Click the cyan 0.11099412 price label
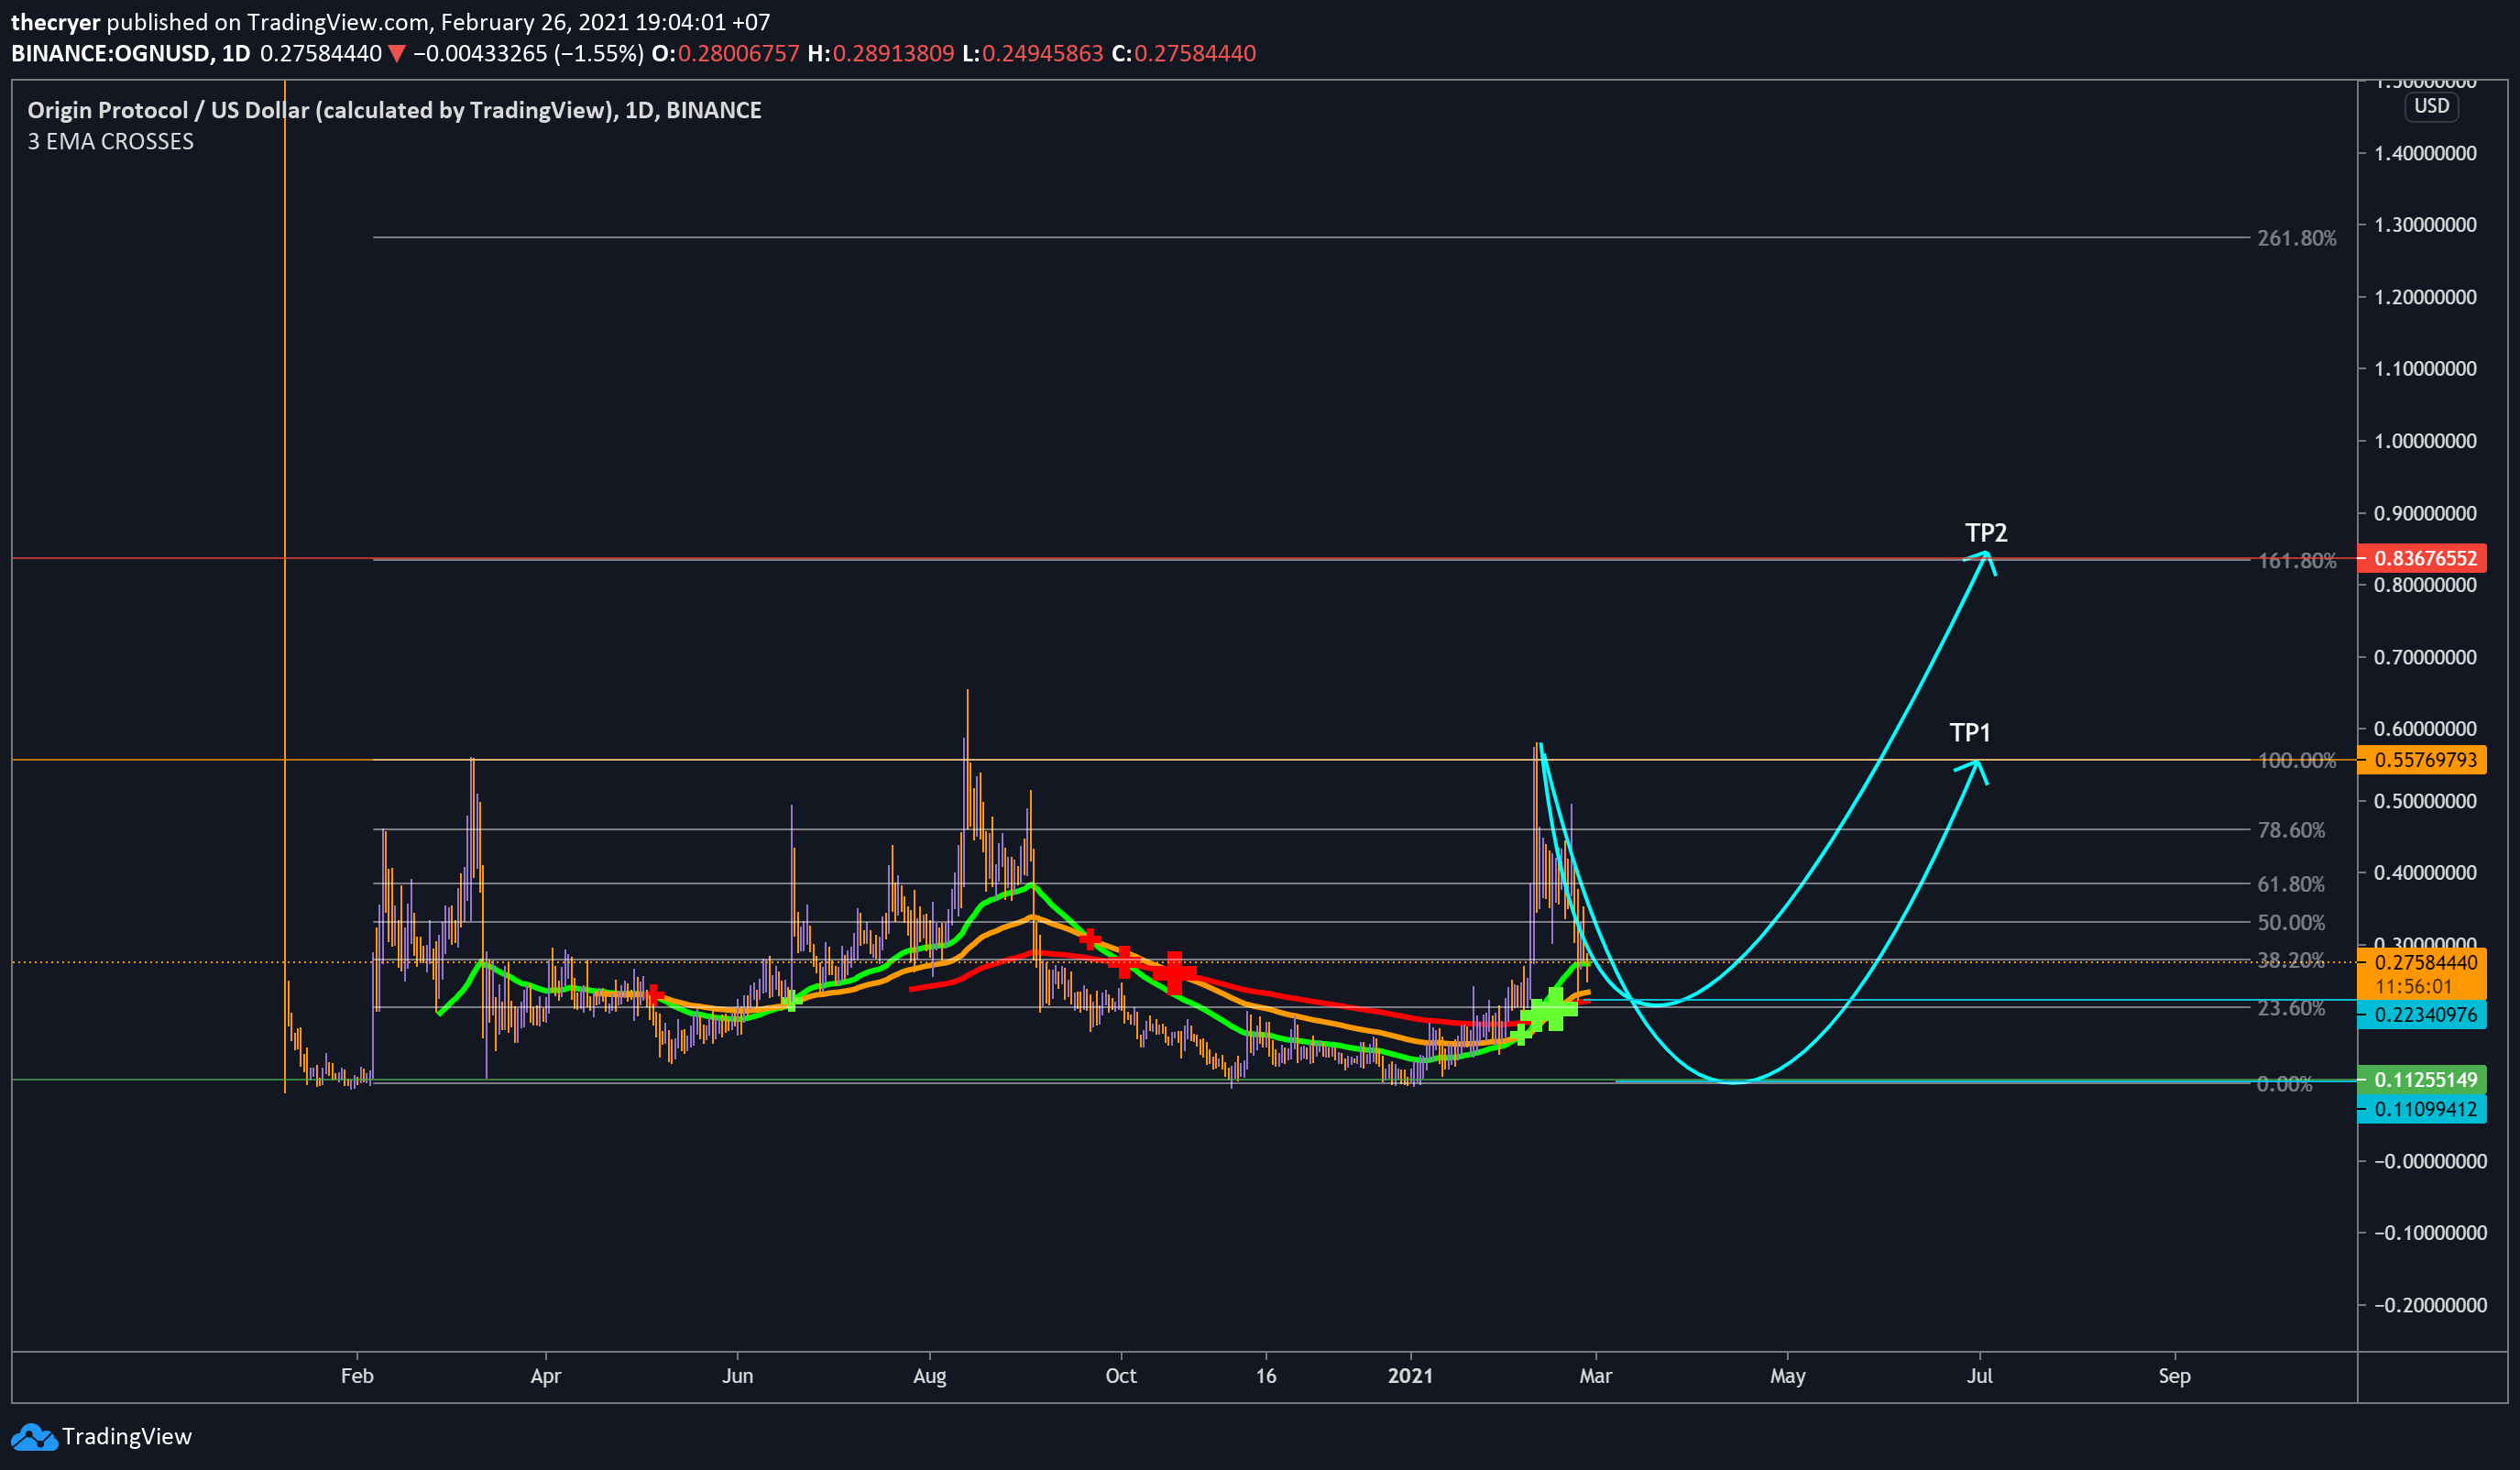This screenshot has height=1470, width=2520. pyautogui.click(x=2421, y=1109)
